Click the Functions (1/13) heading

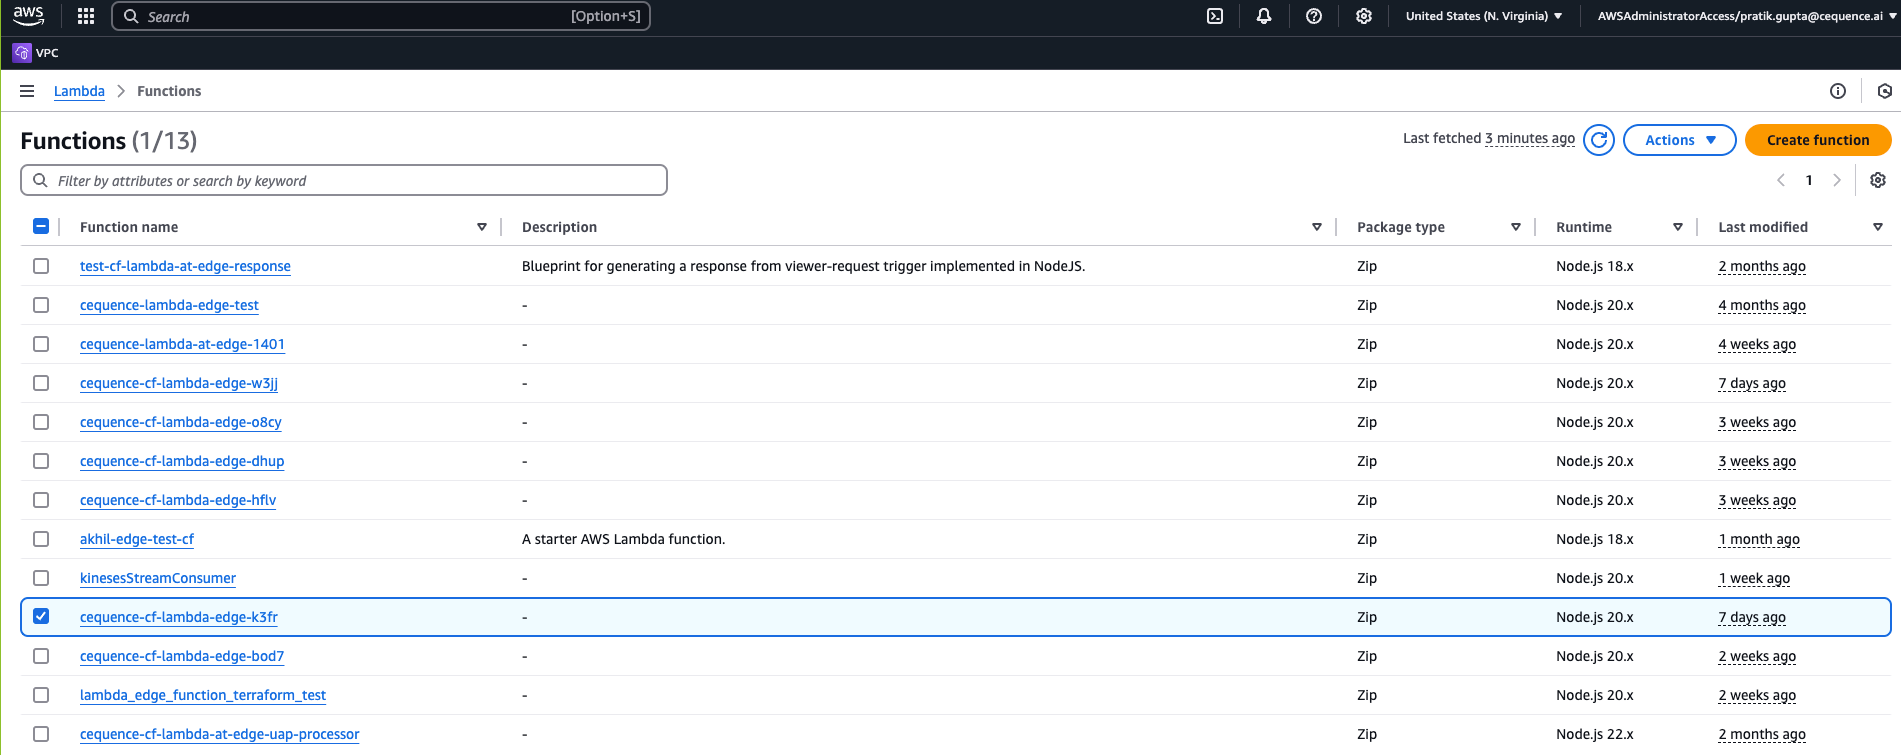click(x=109, y=141)
